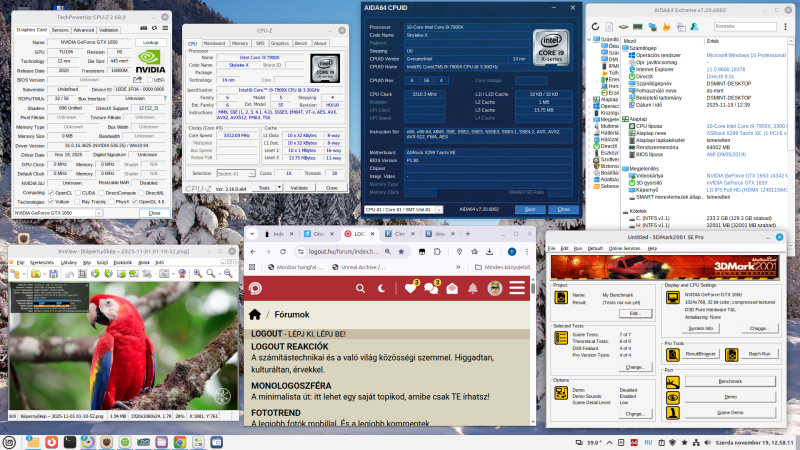800x450 pixels.
Task: Switch to the Bench tab in CPU-Z
Action: [x=301, y=43]
